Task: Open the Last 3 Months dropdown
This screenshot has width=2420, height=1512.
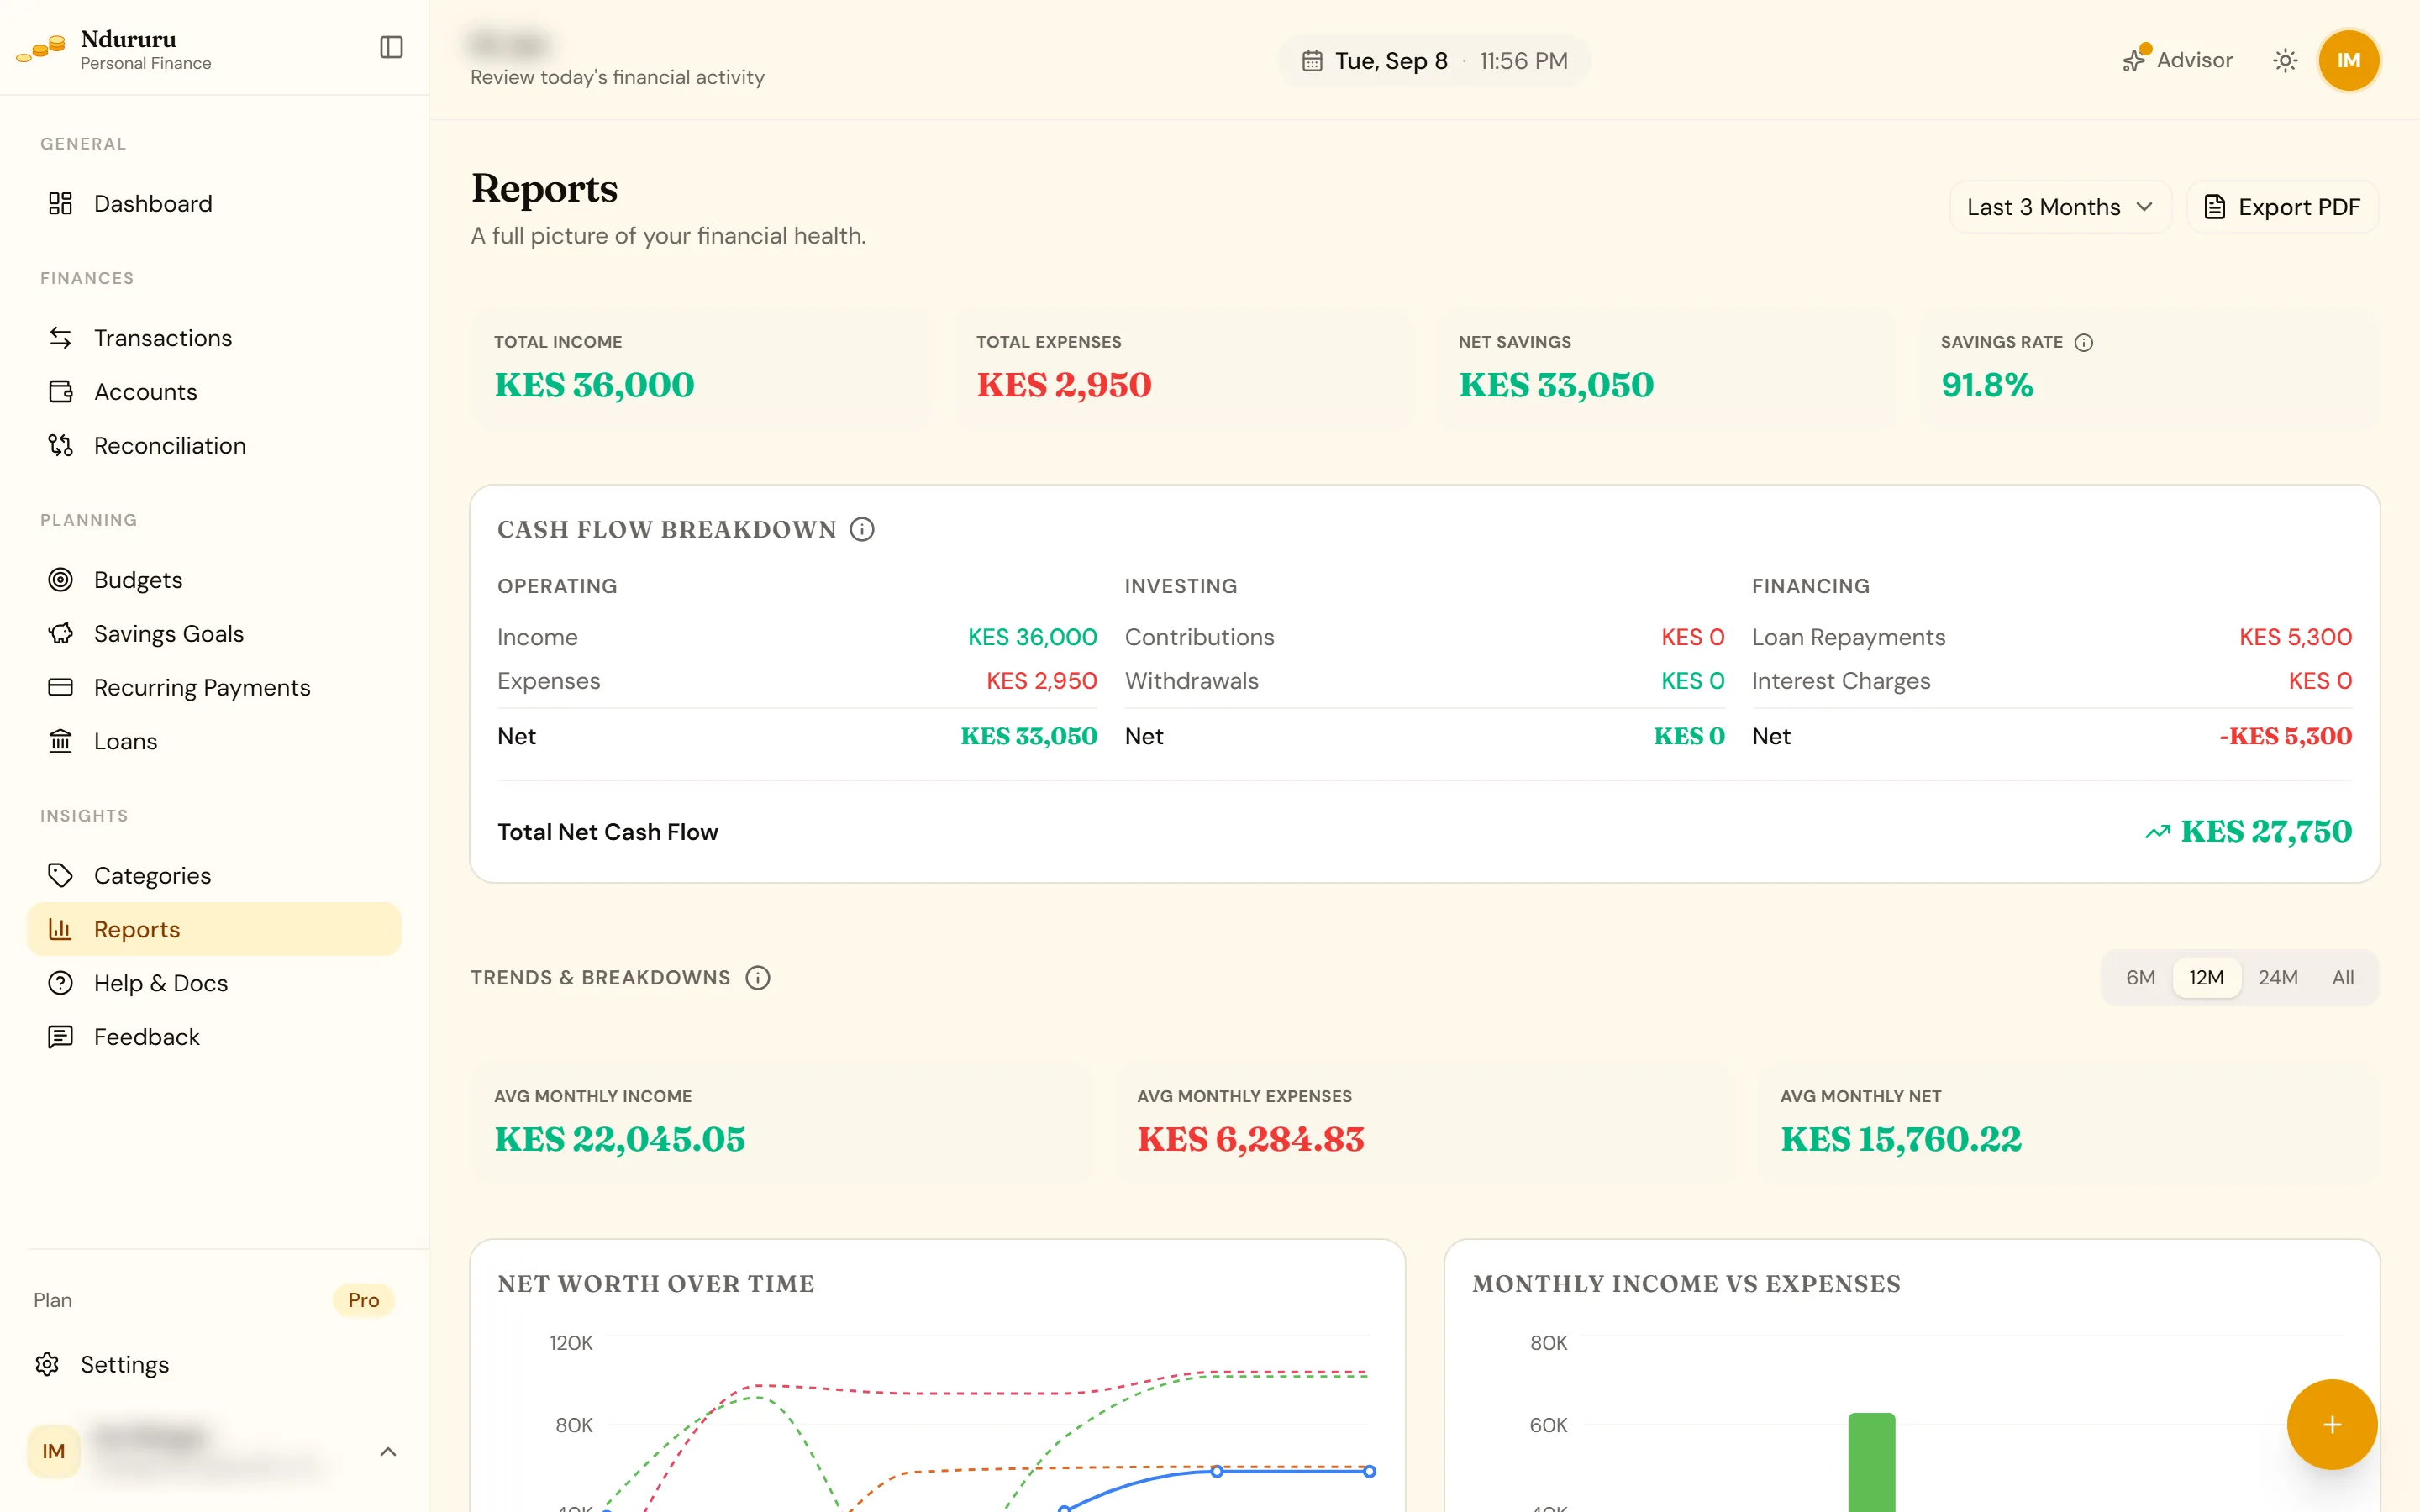Action: pyautogui.click(x=2060, y=207)
